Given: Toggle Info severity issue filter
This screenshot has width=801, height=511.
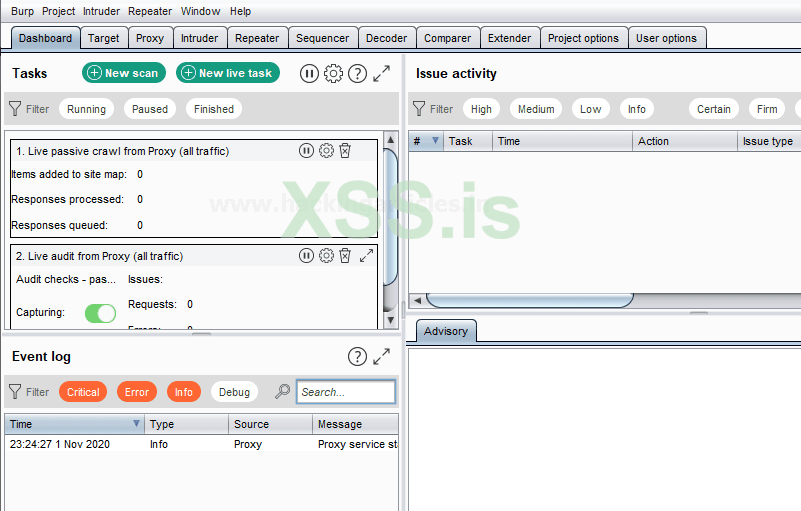Looking at the screenshot, I should pyautogui.click(x=637, y=109).
